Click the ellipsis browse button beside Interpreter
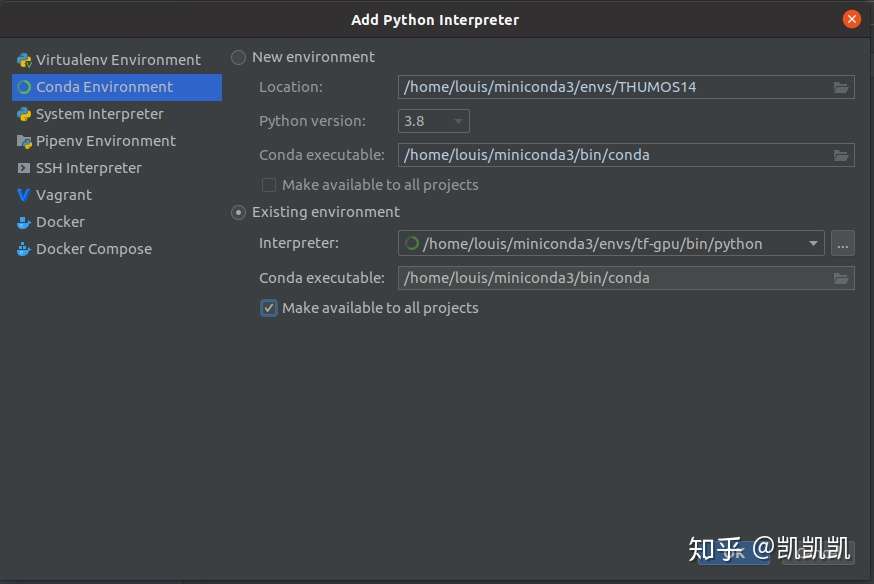This screenshot has height=584, width=874. [842, 244]
